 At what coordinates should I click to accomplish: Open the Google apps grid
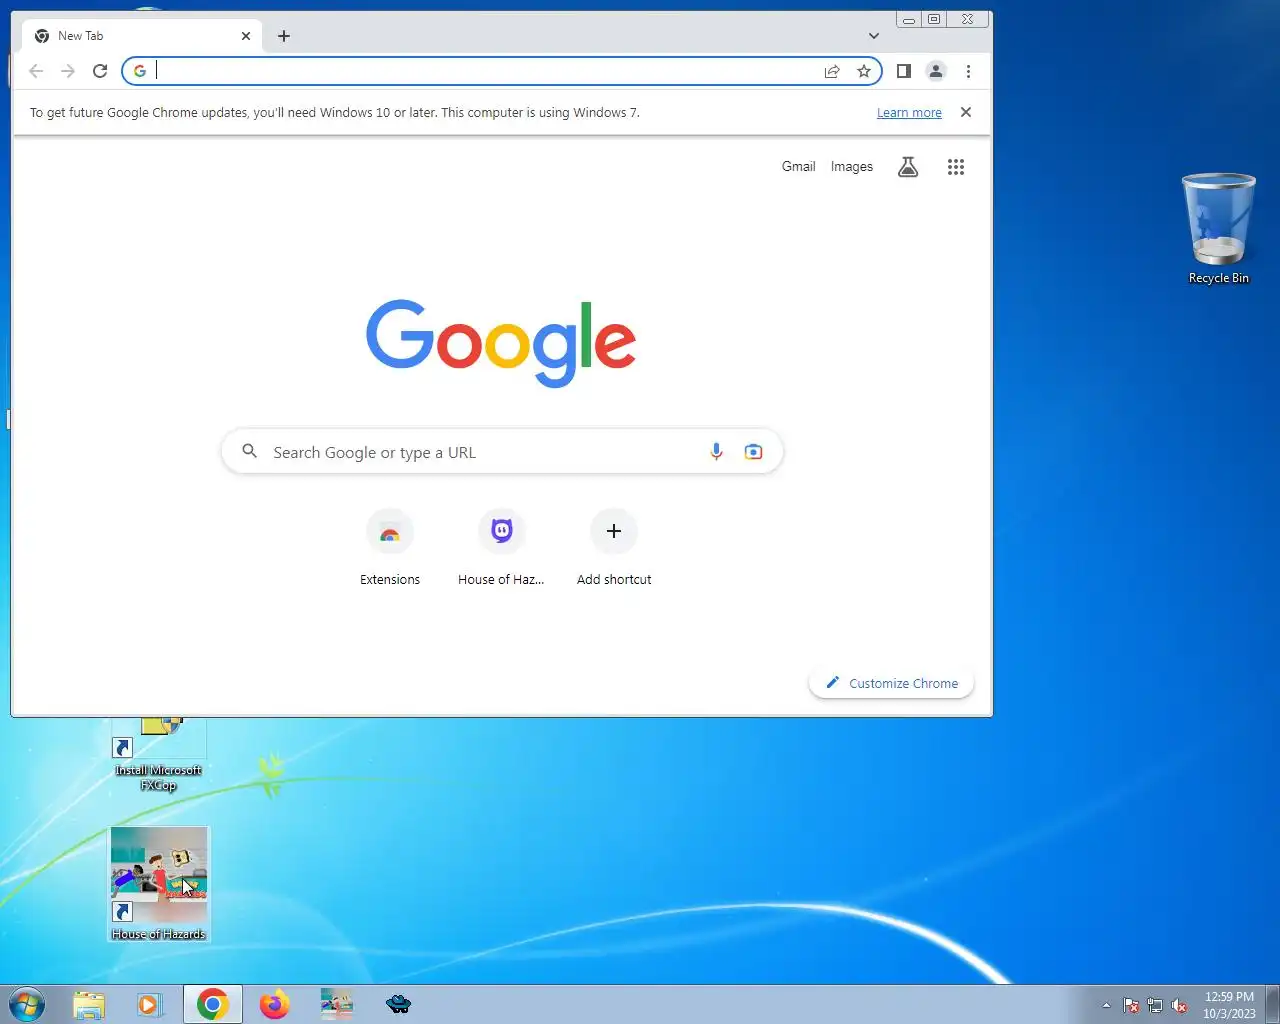(x=956, y=167)
